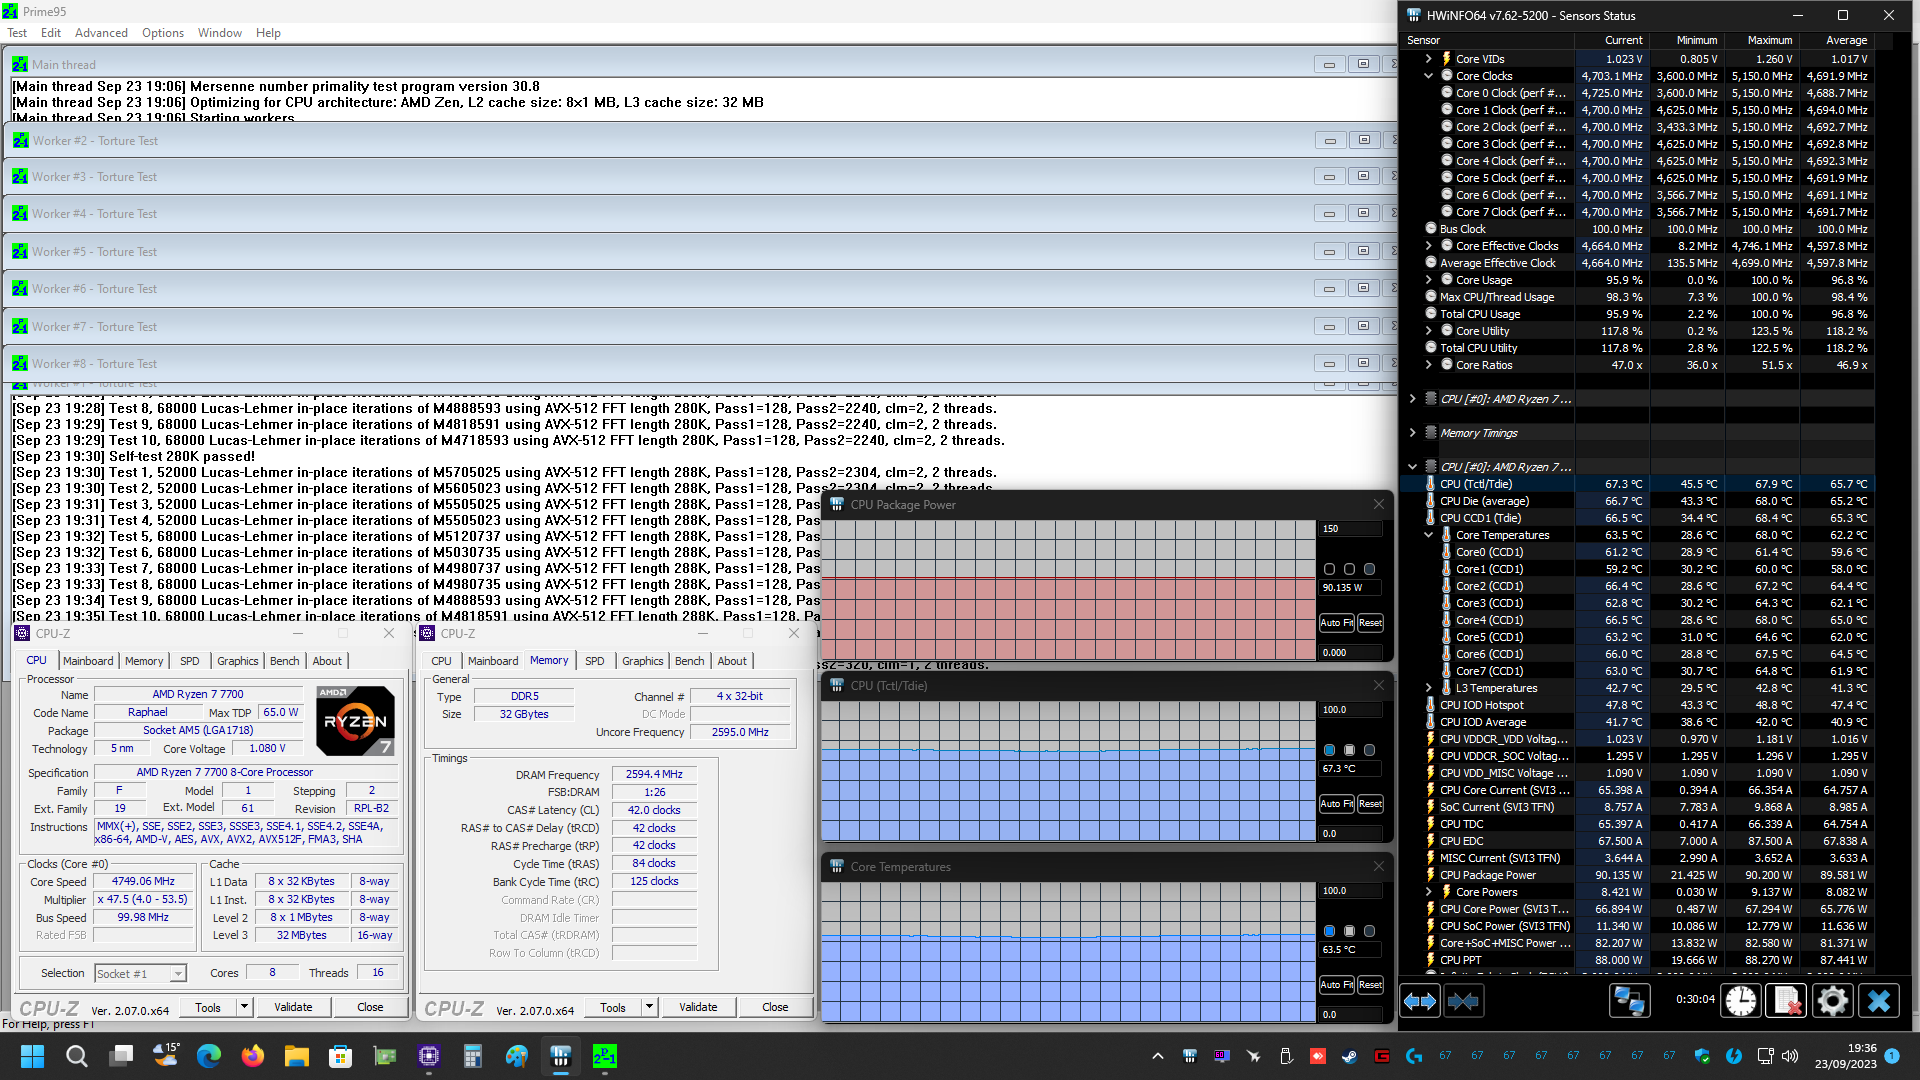Click Windows Start button
Viewport: 1920px width, 1080px height.
coord(32,1055)
